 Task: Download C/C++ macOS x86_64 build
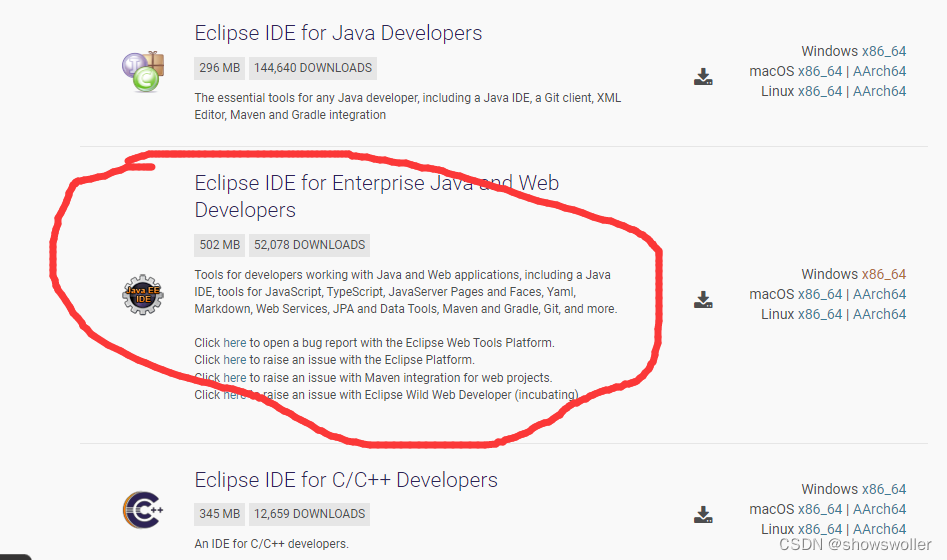pos(820,509)
